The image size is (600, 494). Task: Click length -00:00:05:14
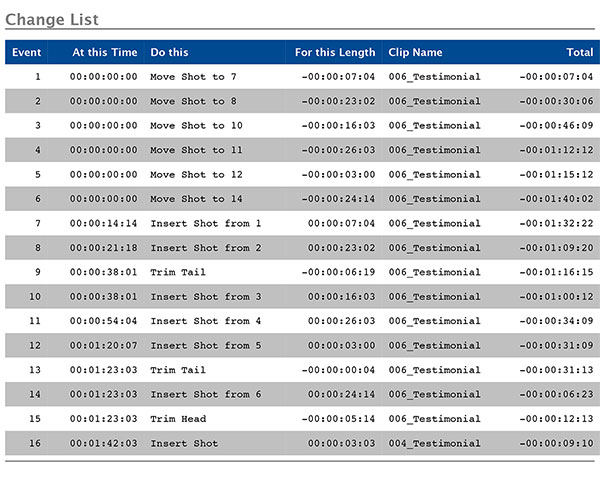(x=338, y=419)
